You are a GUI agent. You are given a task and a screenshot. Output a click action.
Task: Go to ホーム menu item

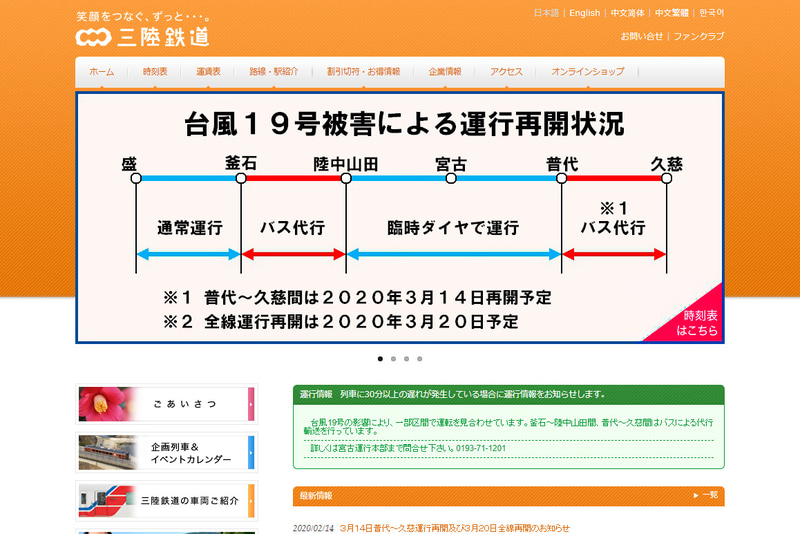(x=102, y=72)
